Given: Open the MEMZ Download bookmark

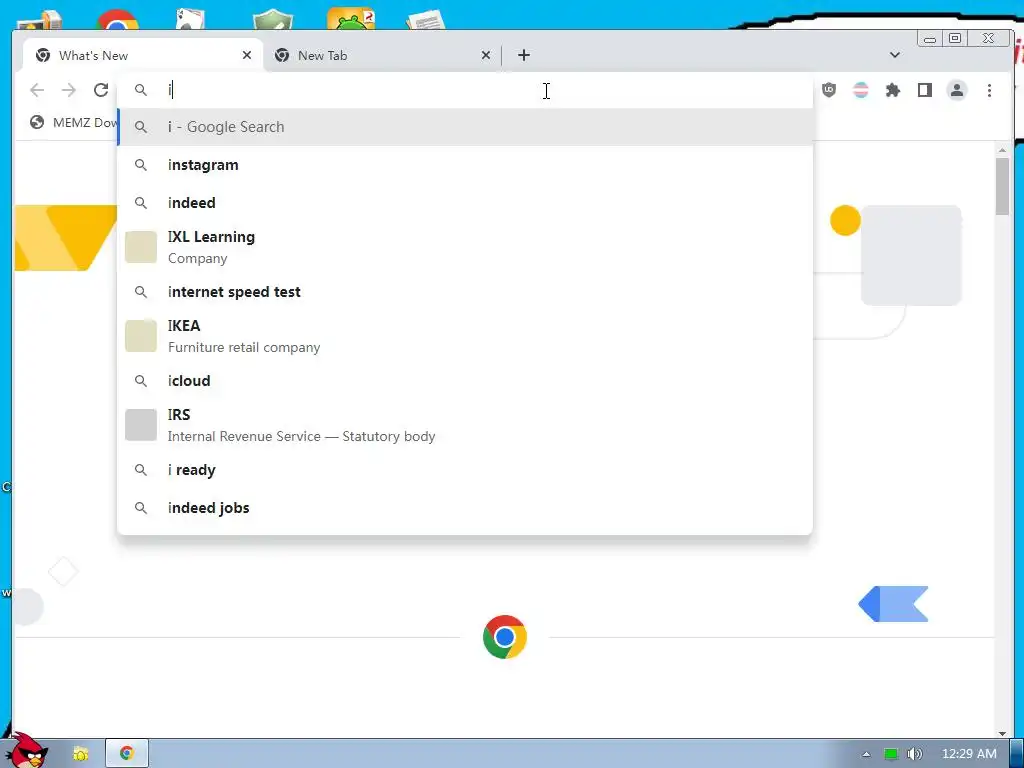Looking at the screenshot, I should [74, 122].
